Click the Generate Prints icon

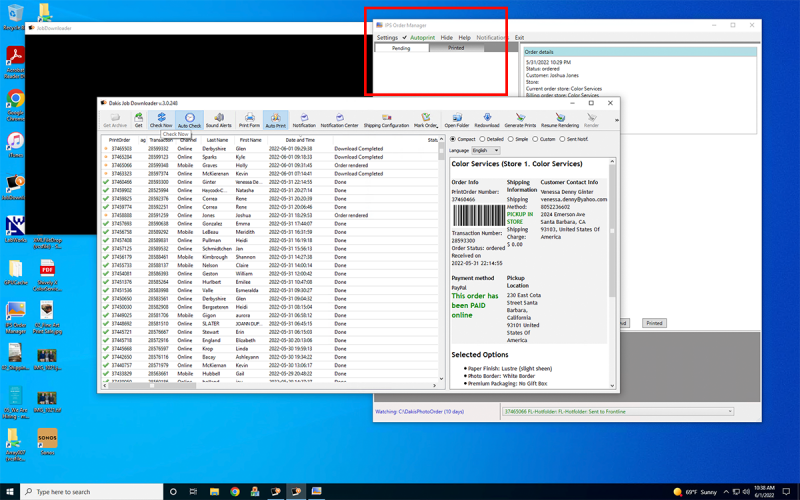point(520,120)
